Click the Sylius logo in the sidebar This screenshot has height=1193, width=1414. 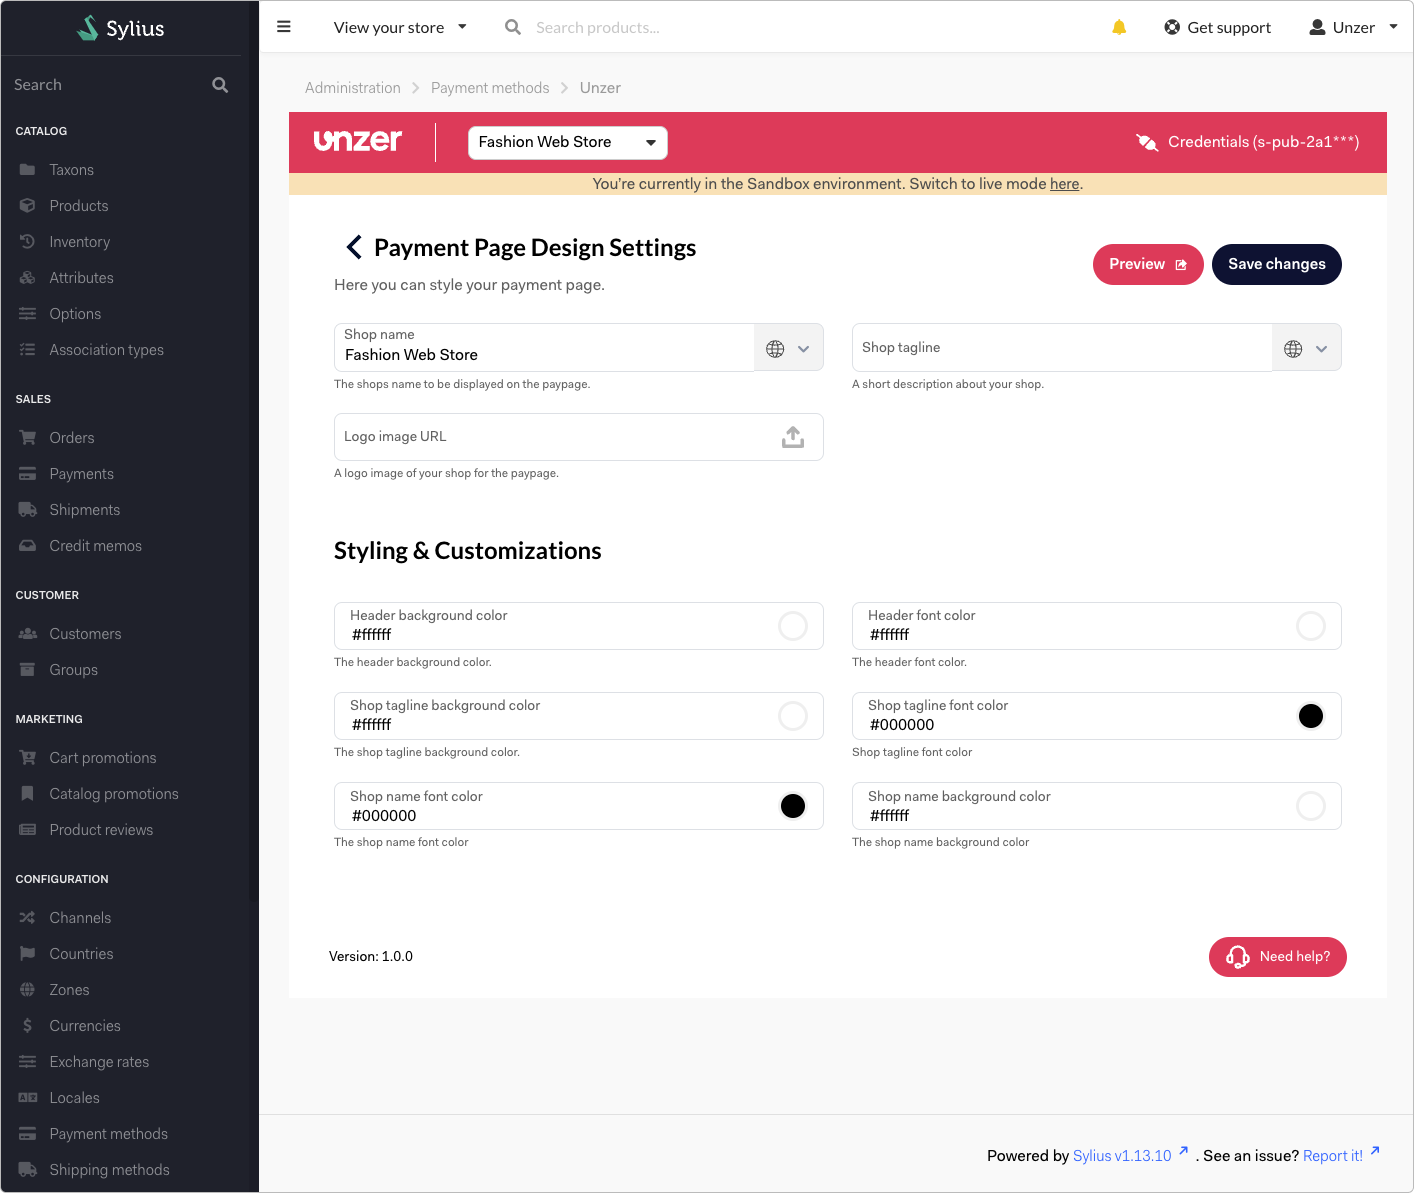click(x=121, y=28)
